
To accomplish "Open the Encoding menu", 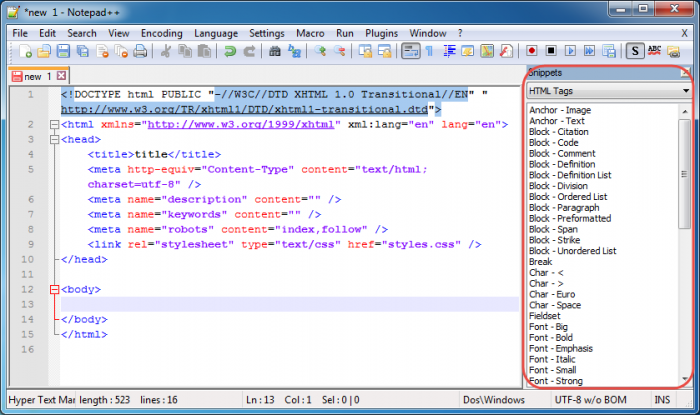I will pos(161,33).
